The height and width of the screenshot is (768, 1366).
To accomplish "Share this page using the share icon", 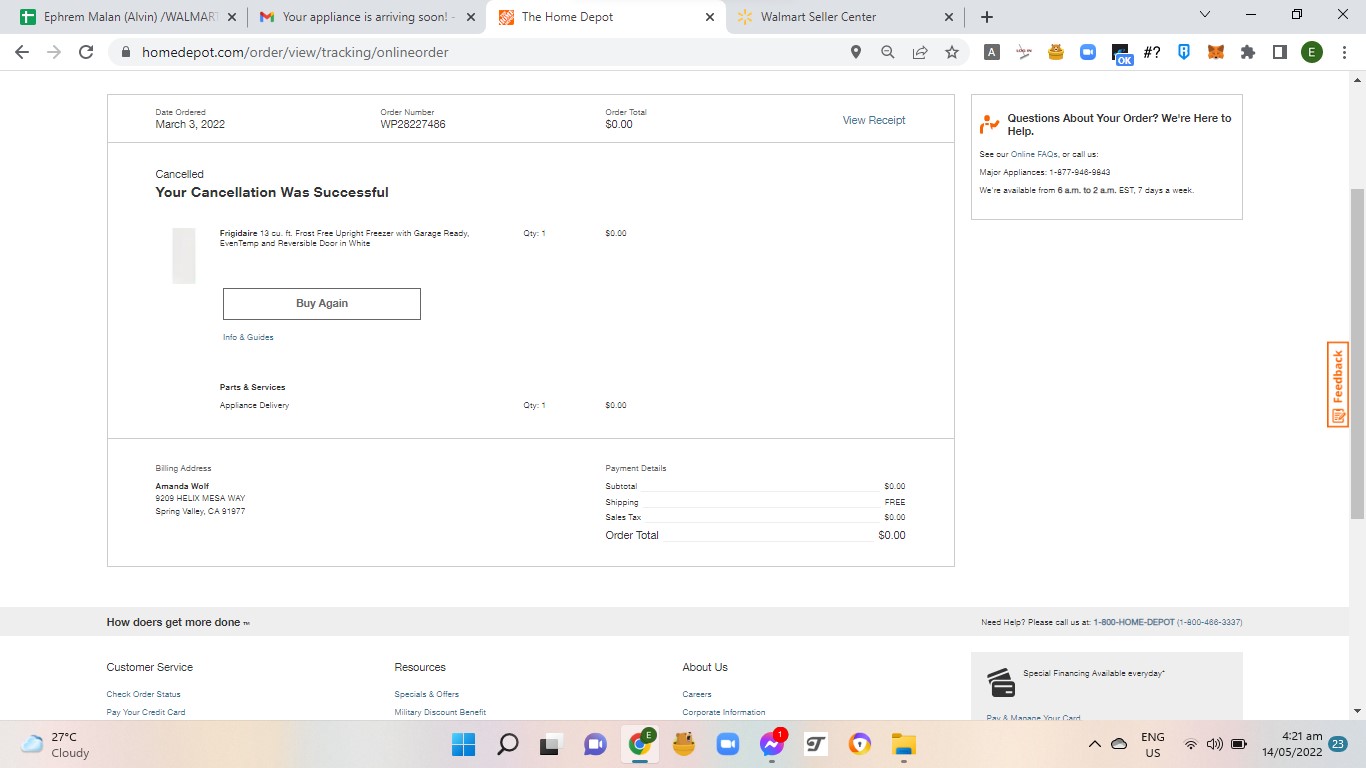I will point(920,52).
